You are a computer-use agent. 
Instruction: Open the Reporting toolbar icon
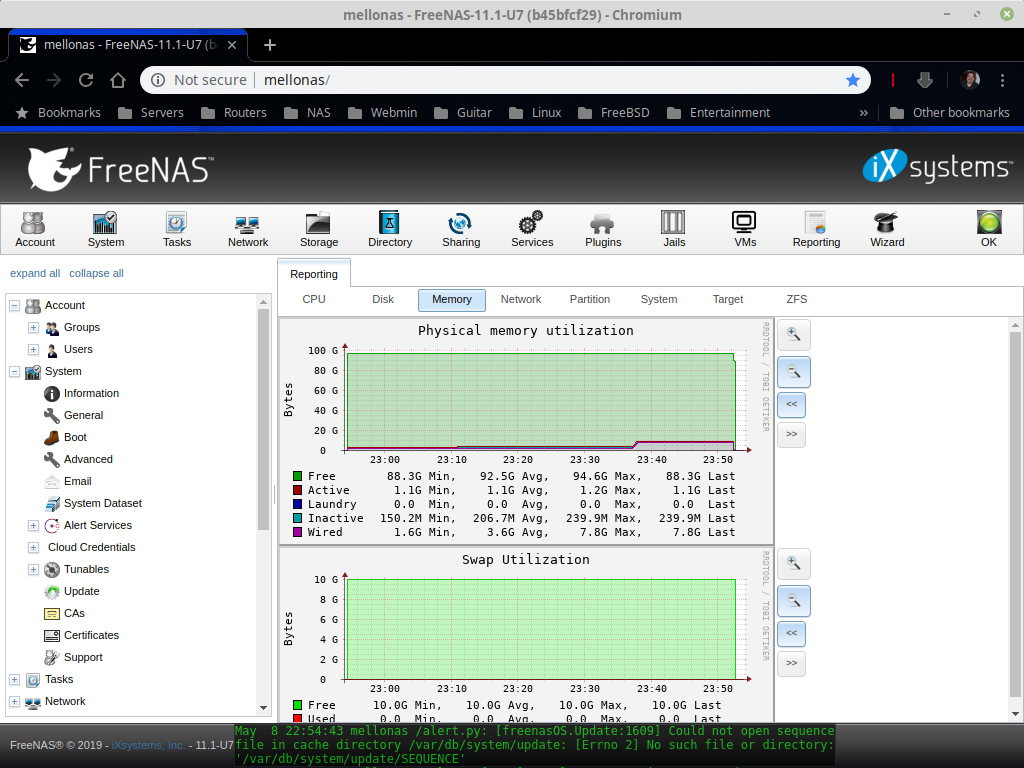pyautogui.click(x=816, y=229)
